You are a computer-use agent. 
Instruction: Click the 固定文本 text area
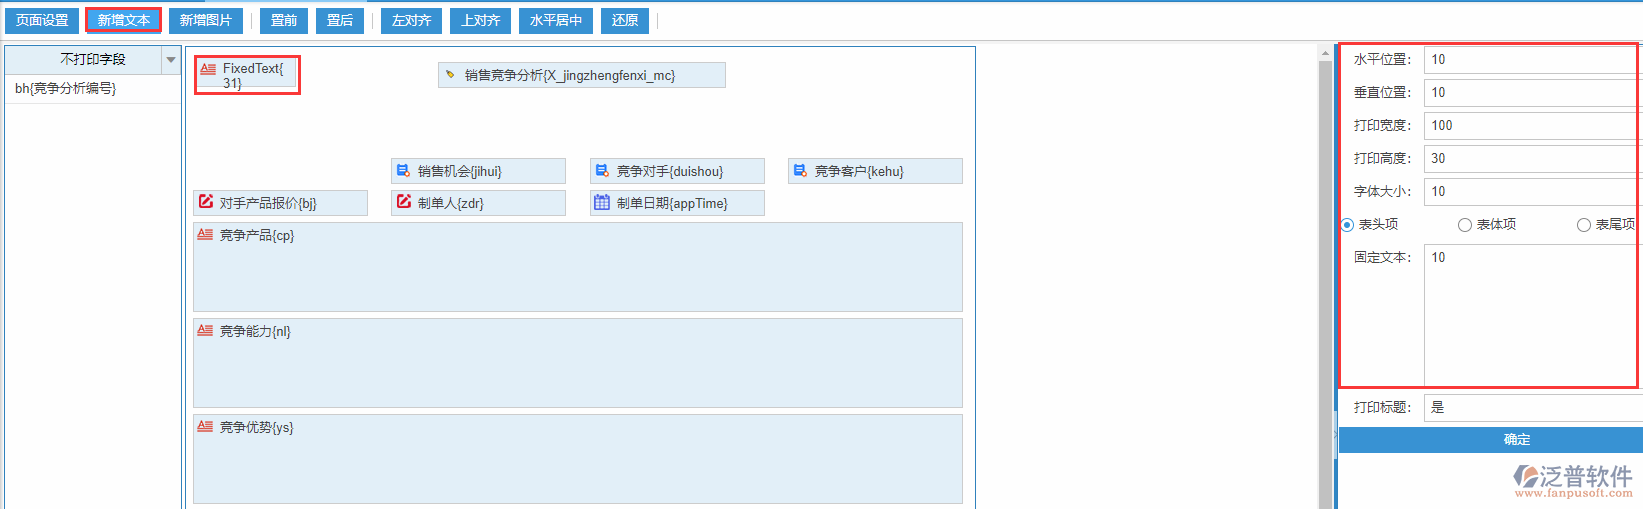(x=1531, y=315)
